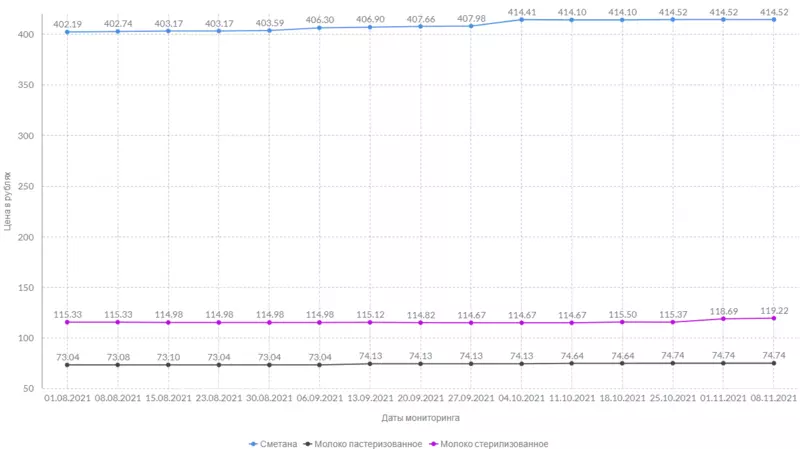Click the Даты мониторинга axis title
Viewport: 800px width, 449px height.
click(418, 417)
